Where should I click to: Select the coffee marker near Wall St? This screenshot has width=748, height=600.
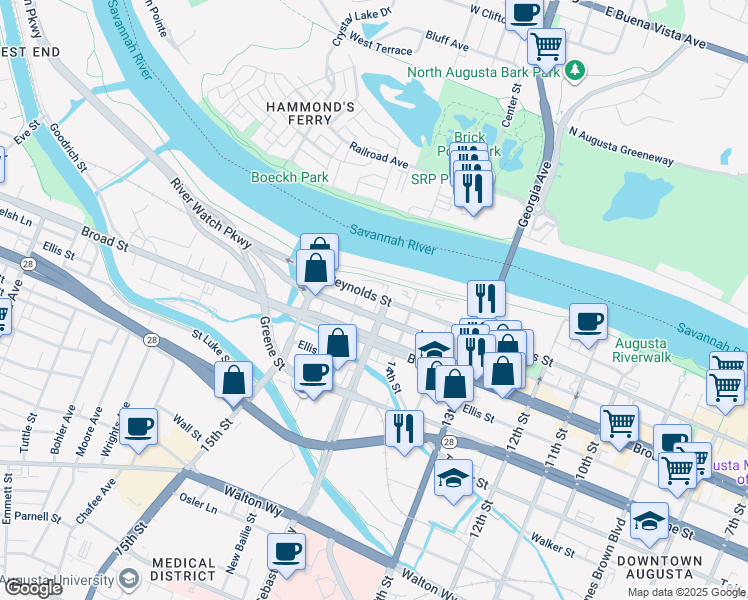point(138,430)
